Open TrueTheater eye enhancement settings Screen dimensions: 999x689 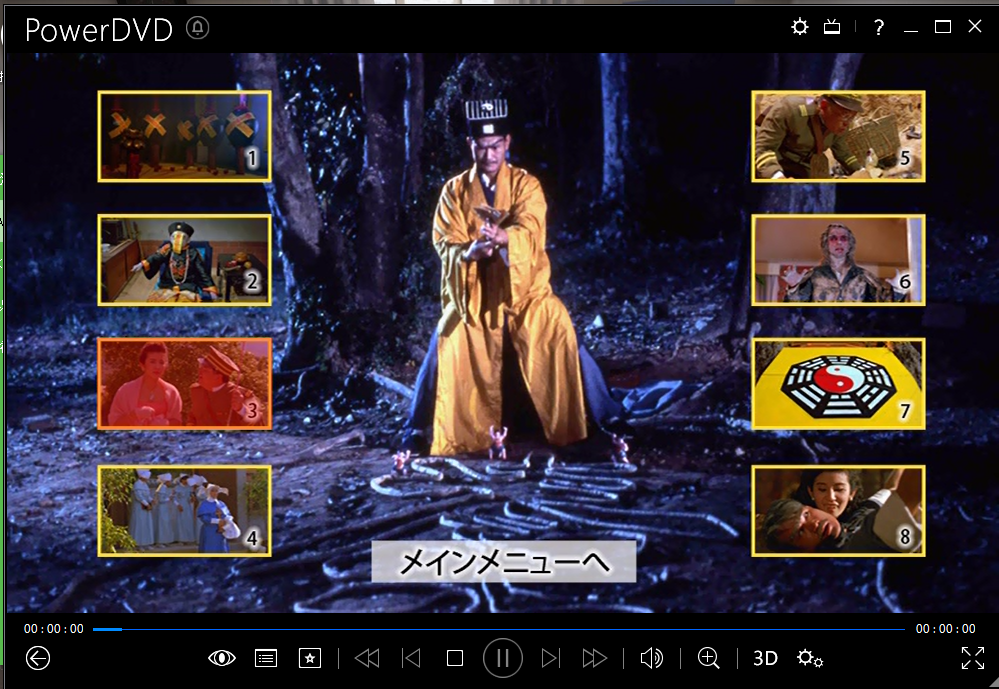coord(222,658)
